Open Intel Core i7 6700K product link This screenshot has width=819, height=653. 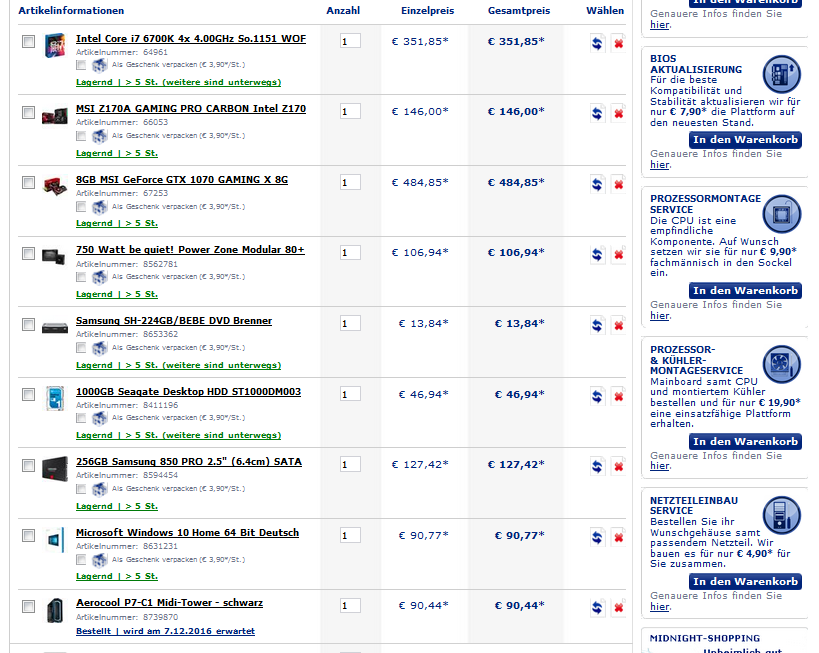191,39
